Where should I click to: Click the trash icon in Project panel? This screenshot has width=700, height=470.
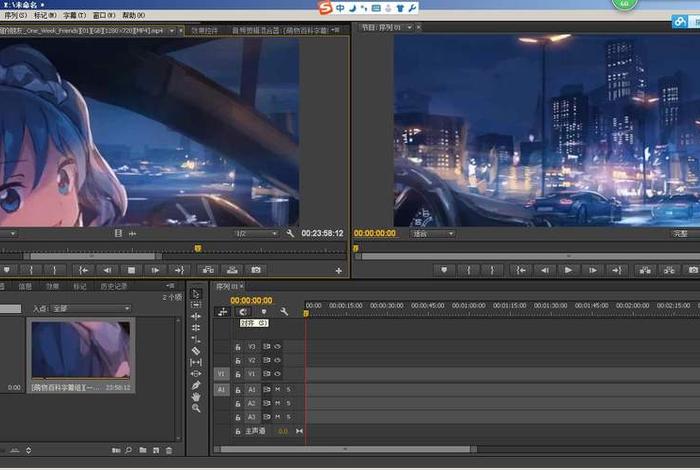[169, 450]
